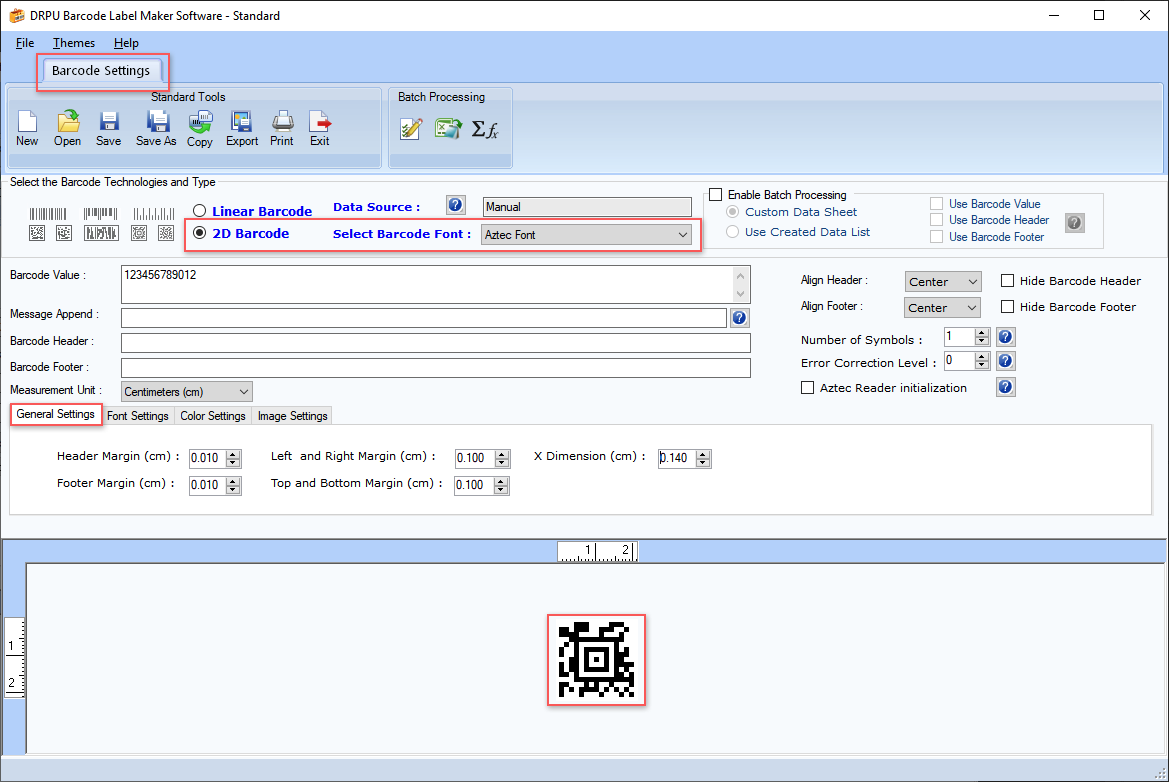Click gray help icon beside Use Barcode Header

pos(1074,222)
